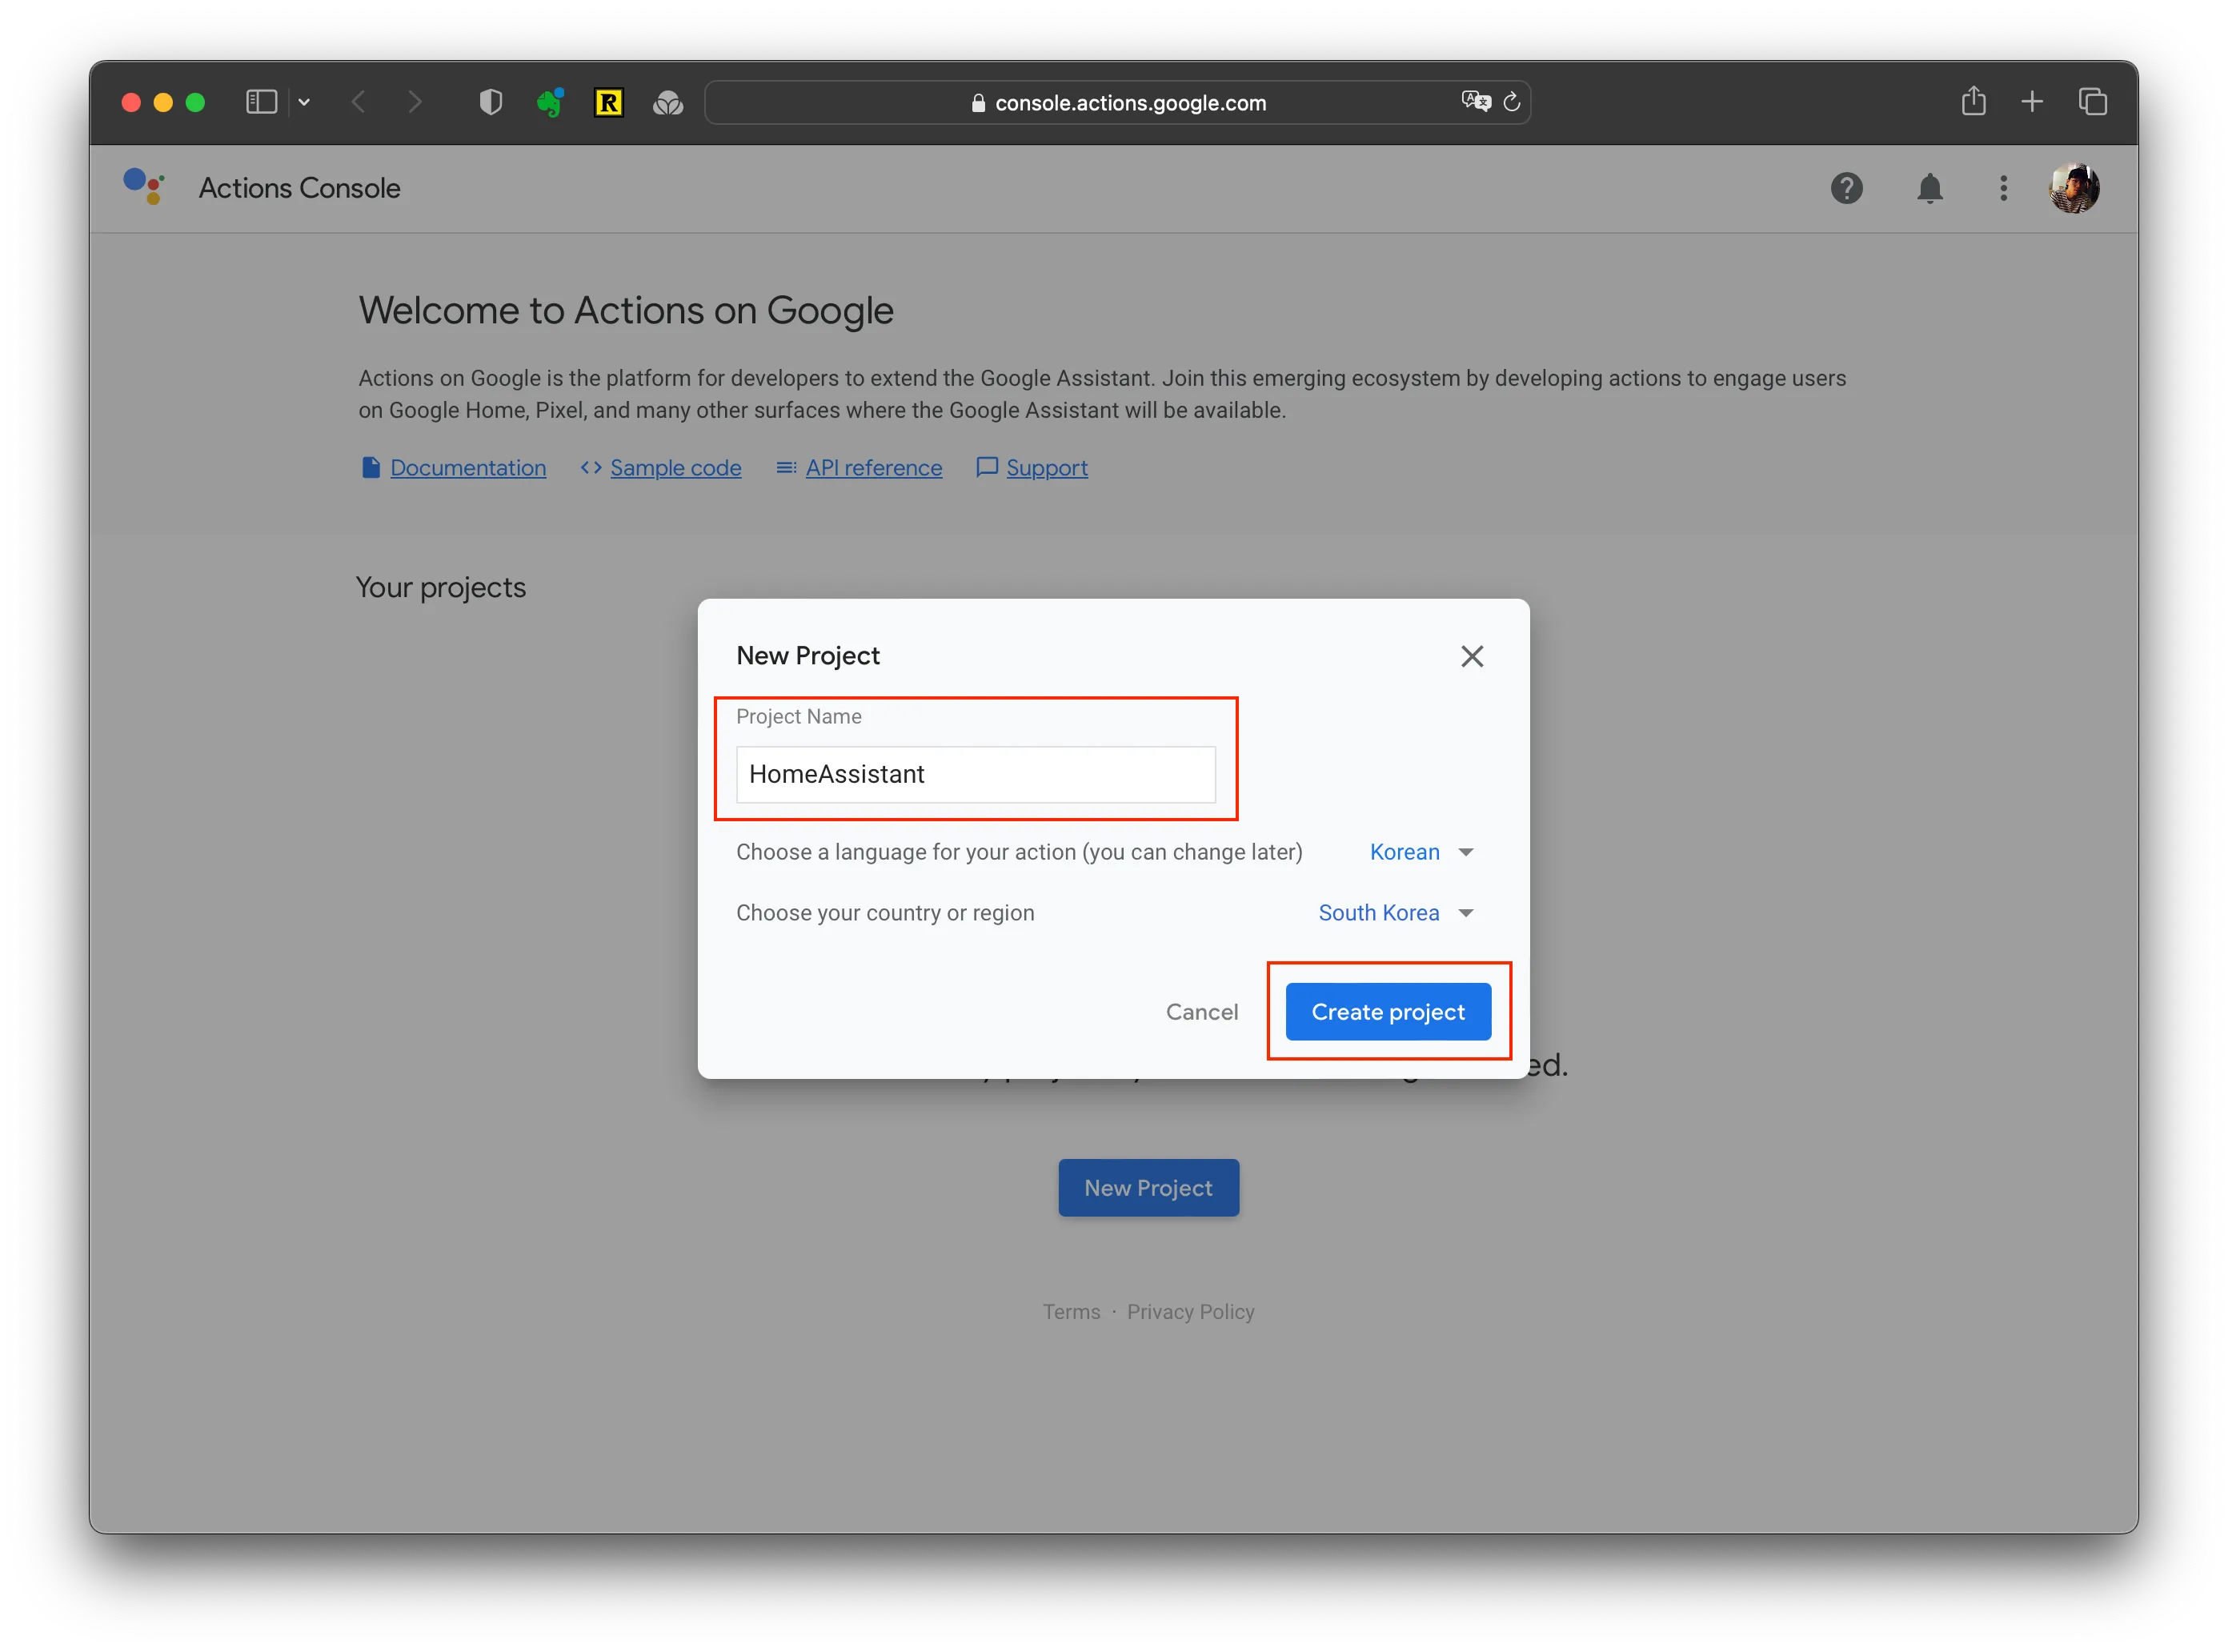Viewport: 2228px width, 1652px height.
Task: Open the Evernote elephant extension
Action: click(549, 102)
